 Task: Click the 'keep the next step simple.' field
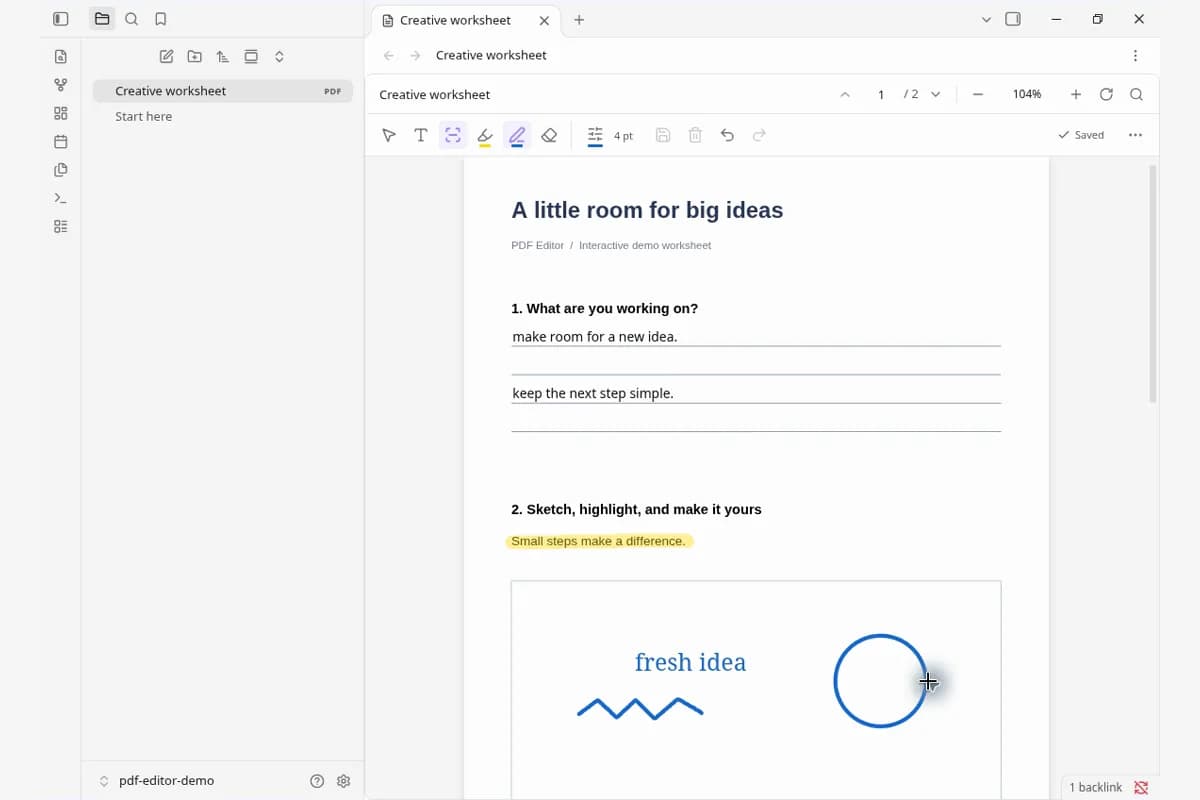tap(756, 394)
